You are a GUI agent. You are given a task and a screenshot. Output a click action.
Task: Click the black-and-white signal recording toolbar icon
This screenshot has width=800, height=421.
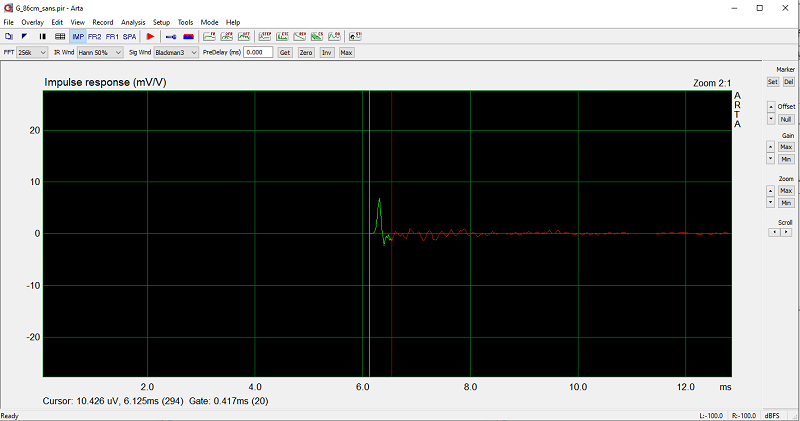(24, 36)
